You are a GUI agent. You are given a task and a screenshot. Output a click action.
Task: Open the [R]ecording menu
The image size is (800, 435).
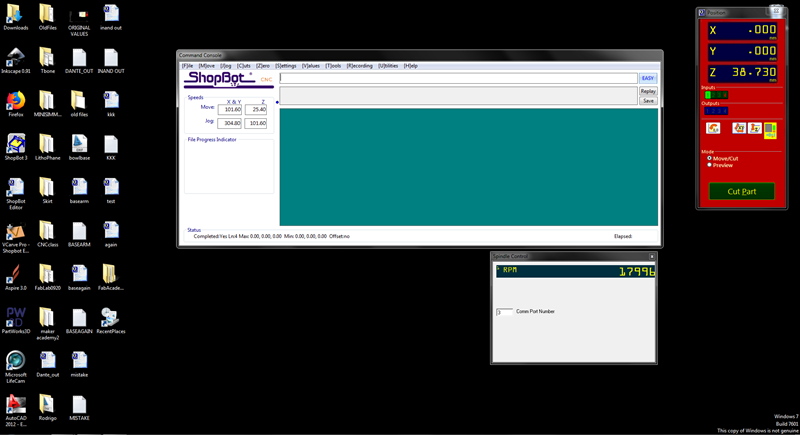[360, 66]
